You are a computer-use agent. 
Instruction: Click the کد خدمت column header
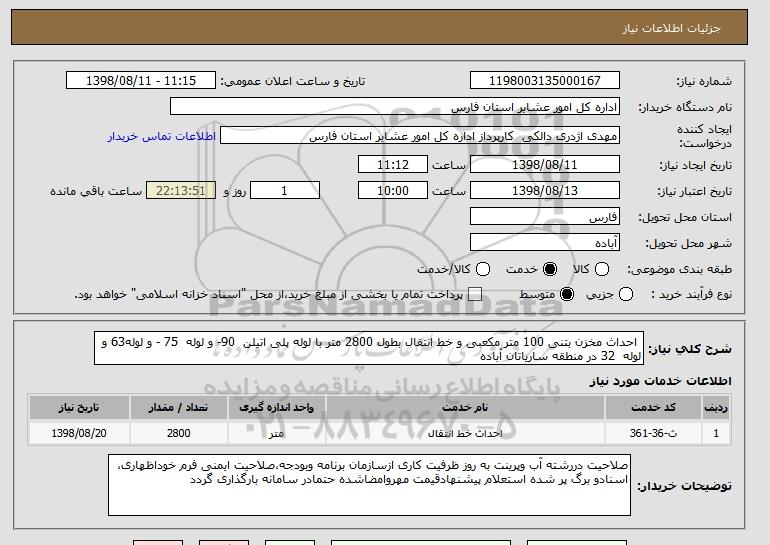pos(653,408)
